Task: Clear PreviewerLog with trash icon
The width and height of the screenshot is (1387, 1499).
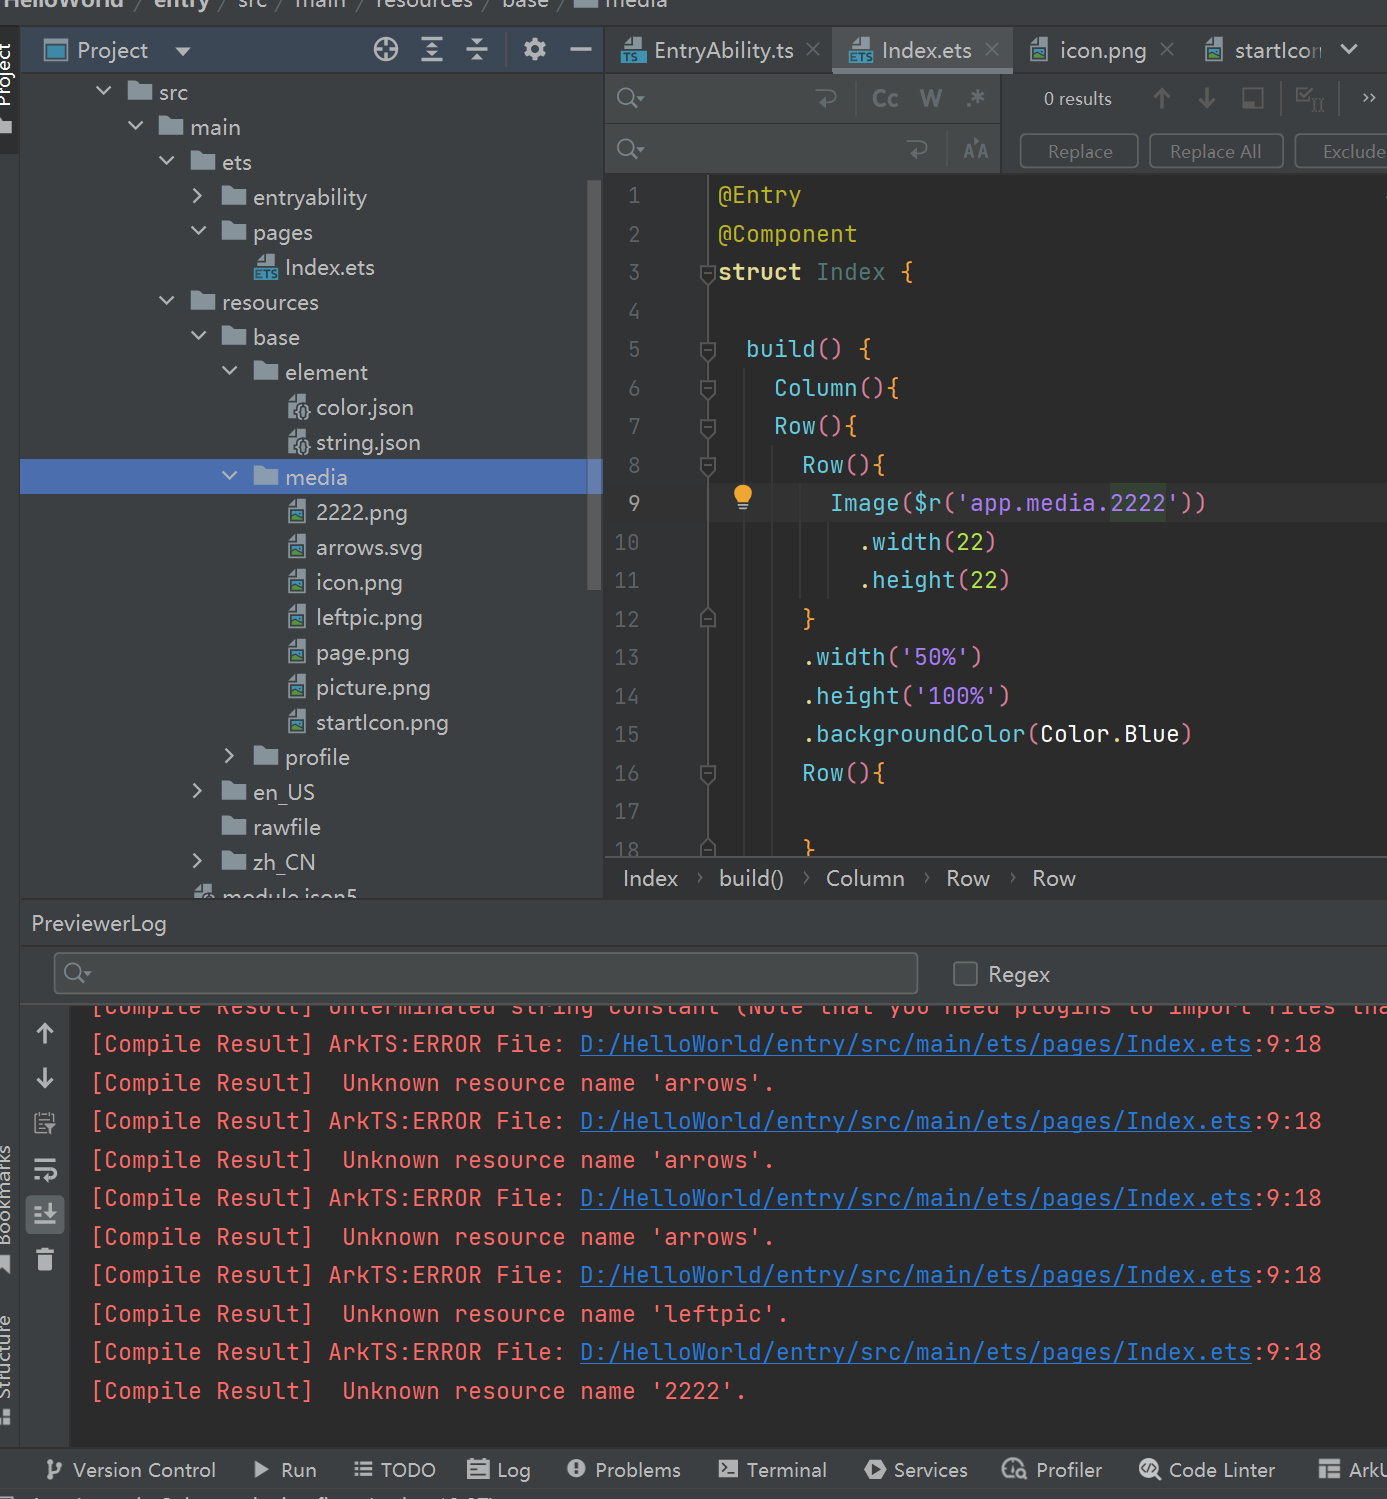Action: [45, 1259]
